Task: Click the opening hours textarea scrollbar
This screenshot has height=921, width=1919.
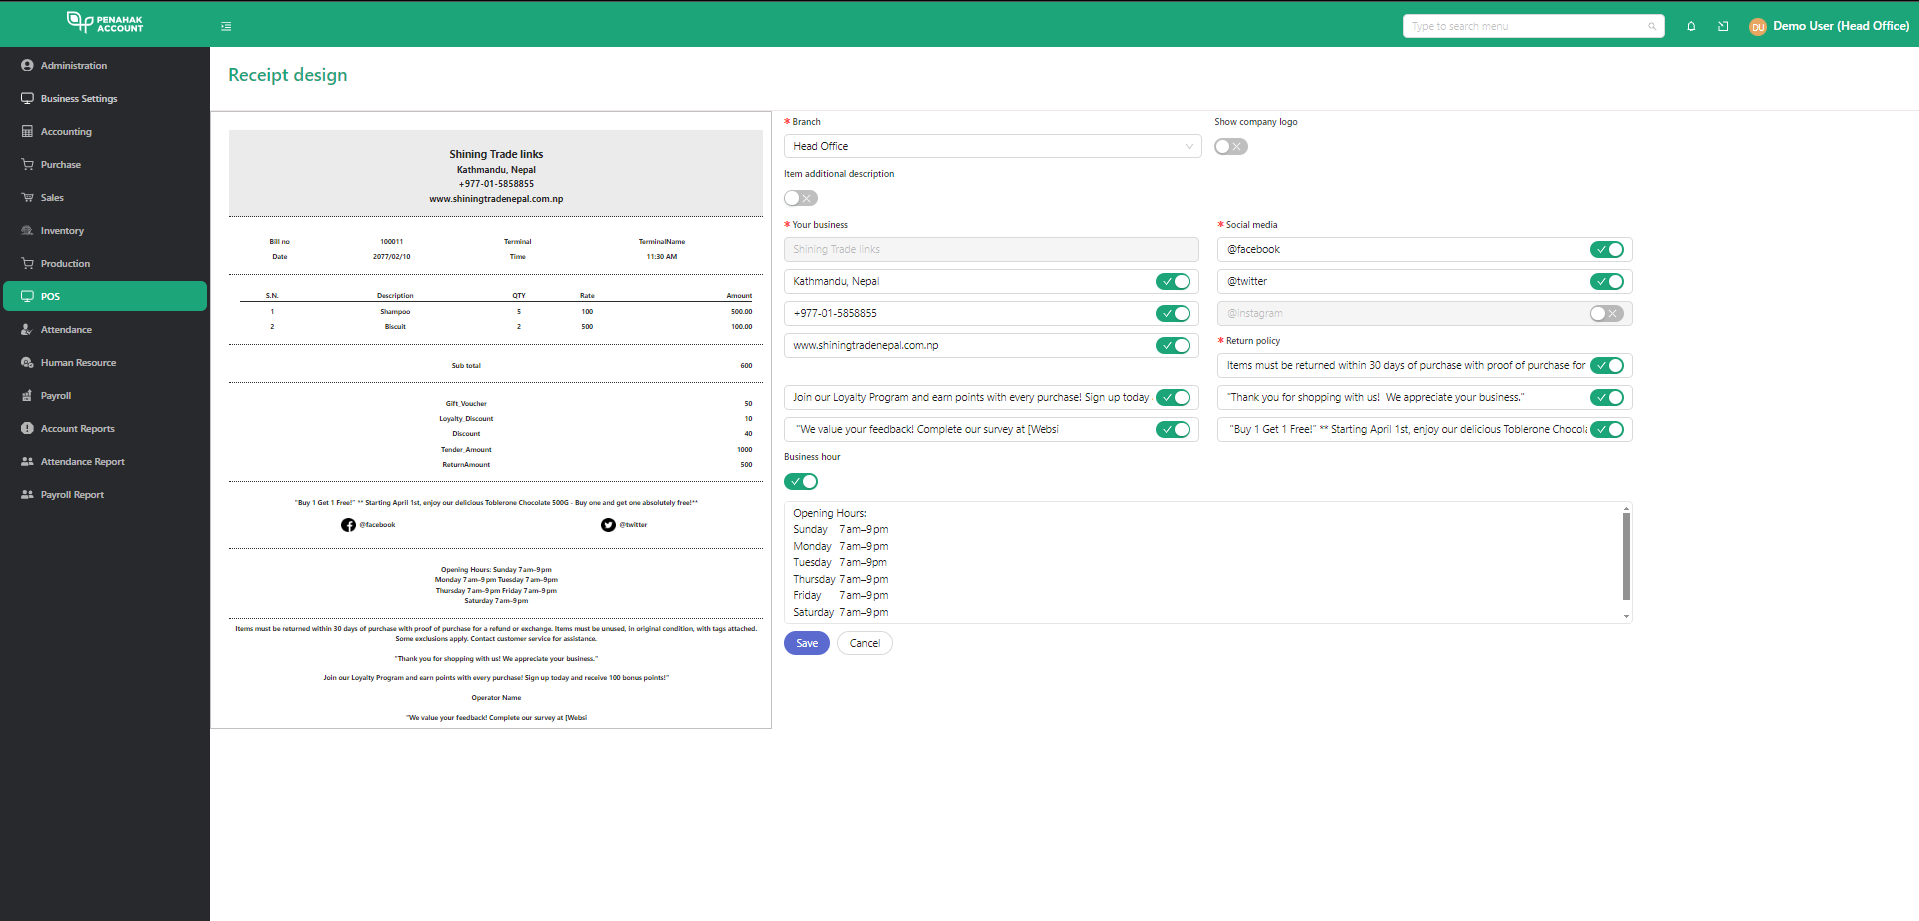Action: tap(1626, 557)
